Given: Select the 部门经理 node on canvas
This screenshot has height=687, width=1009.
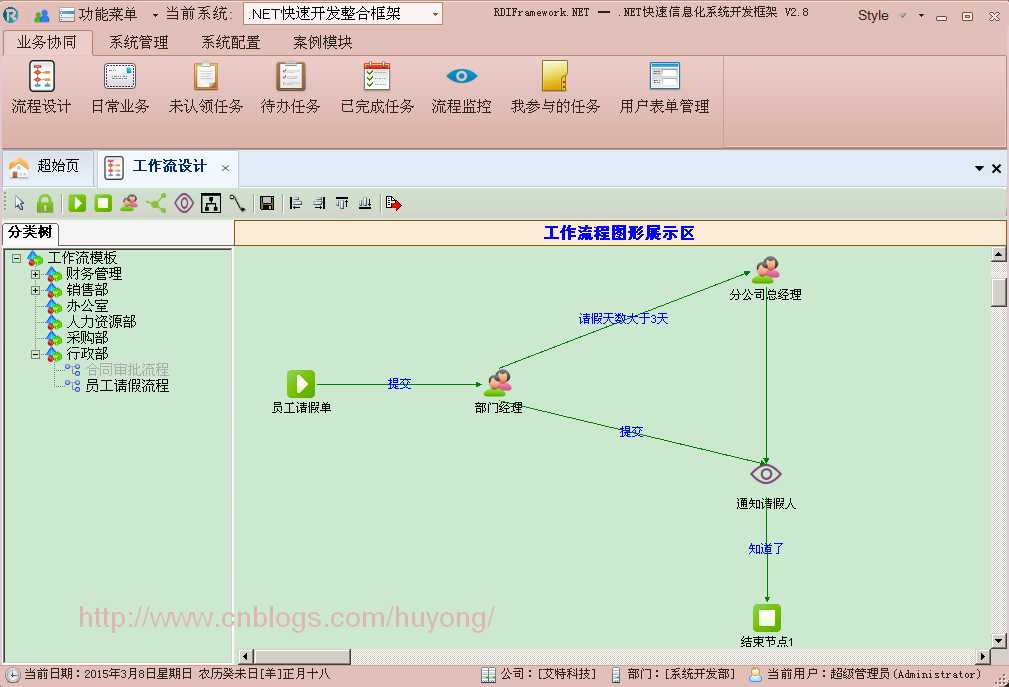Looking at the screenshot, I should pos(498,382).
